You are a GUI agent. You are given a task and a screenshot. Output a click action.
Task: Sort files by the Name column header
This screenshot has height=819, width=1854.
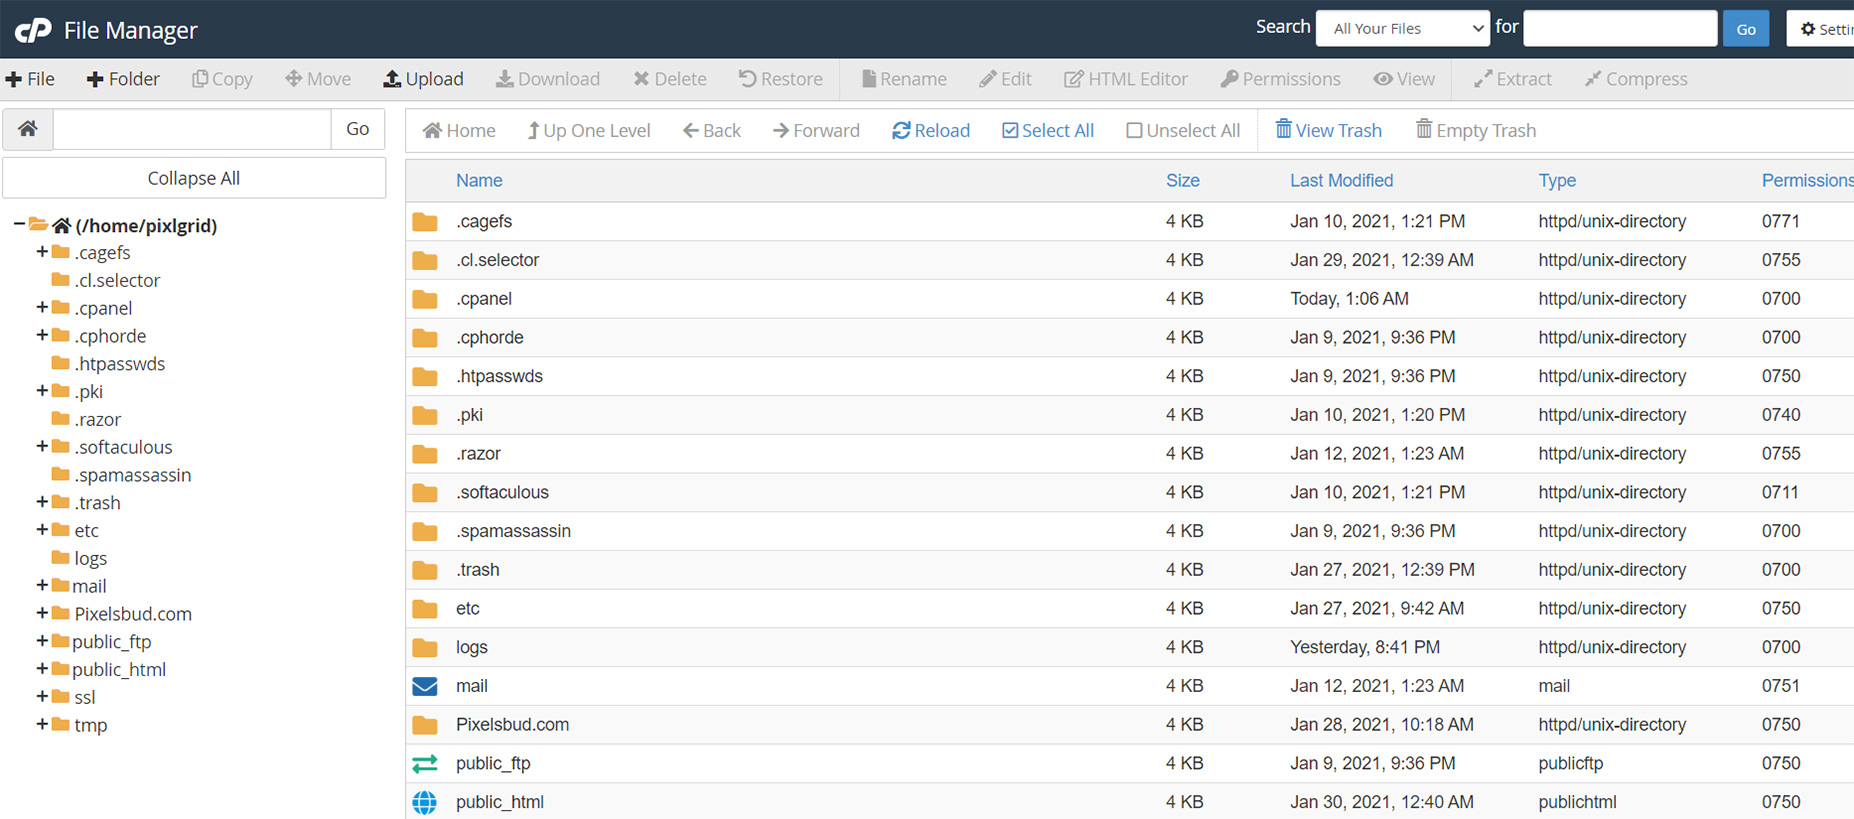point(479,181)
